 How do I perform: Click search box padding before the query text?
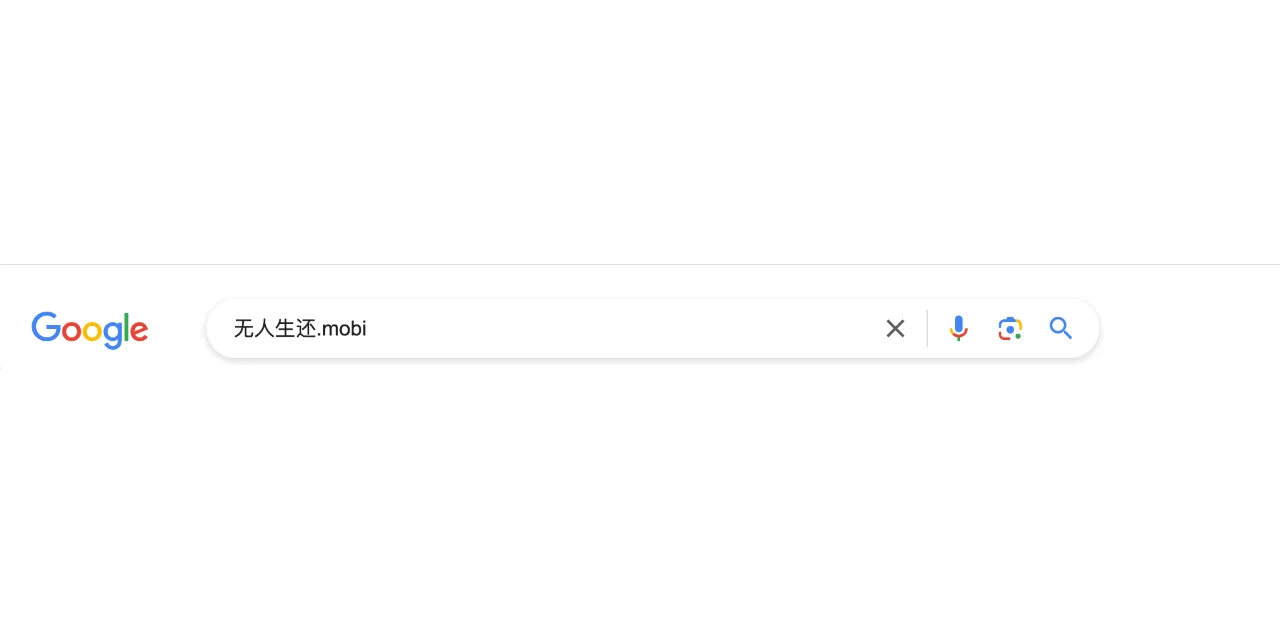pyautogui.click(x=221, y=328)
